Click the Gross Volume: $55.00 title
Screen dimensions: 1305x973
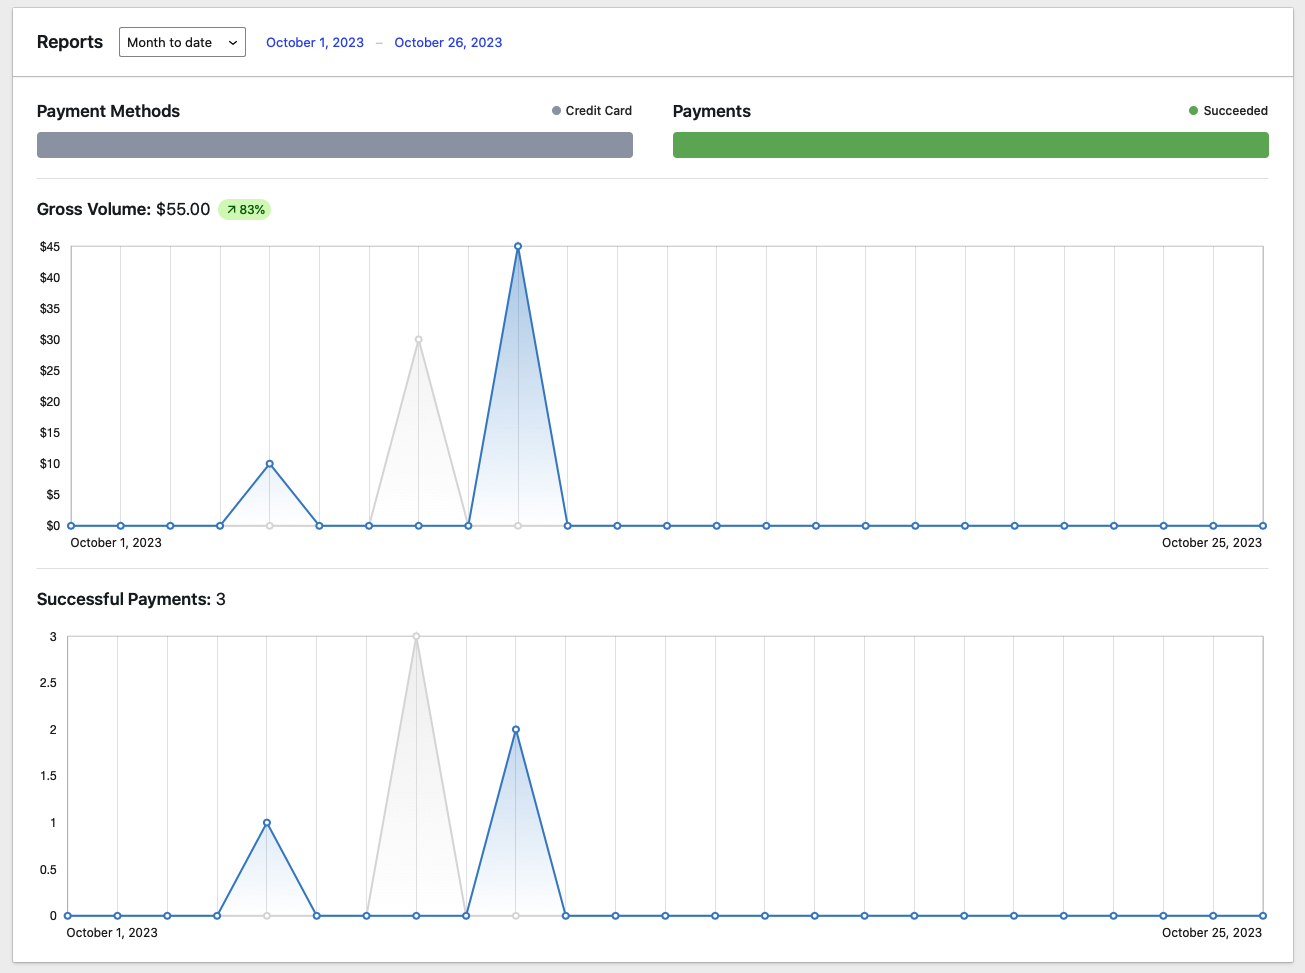tap(122, 209)
